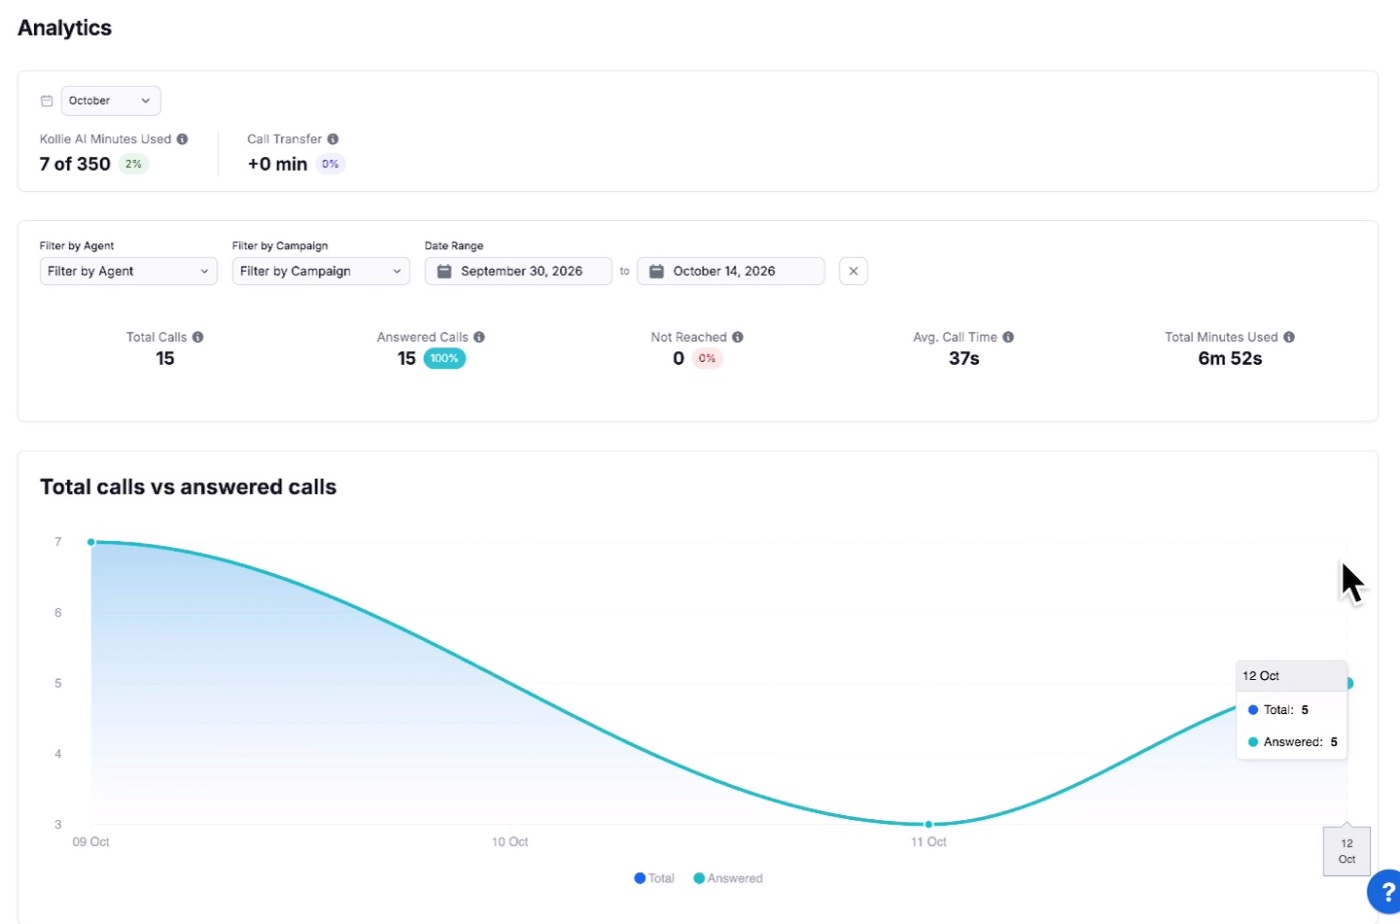Viewport: 1400px width, 924px height.
Task: Click the calendar icon in end date field
Action: pyautogui.click(x=656, y=271)
